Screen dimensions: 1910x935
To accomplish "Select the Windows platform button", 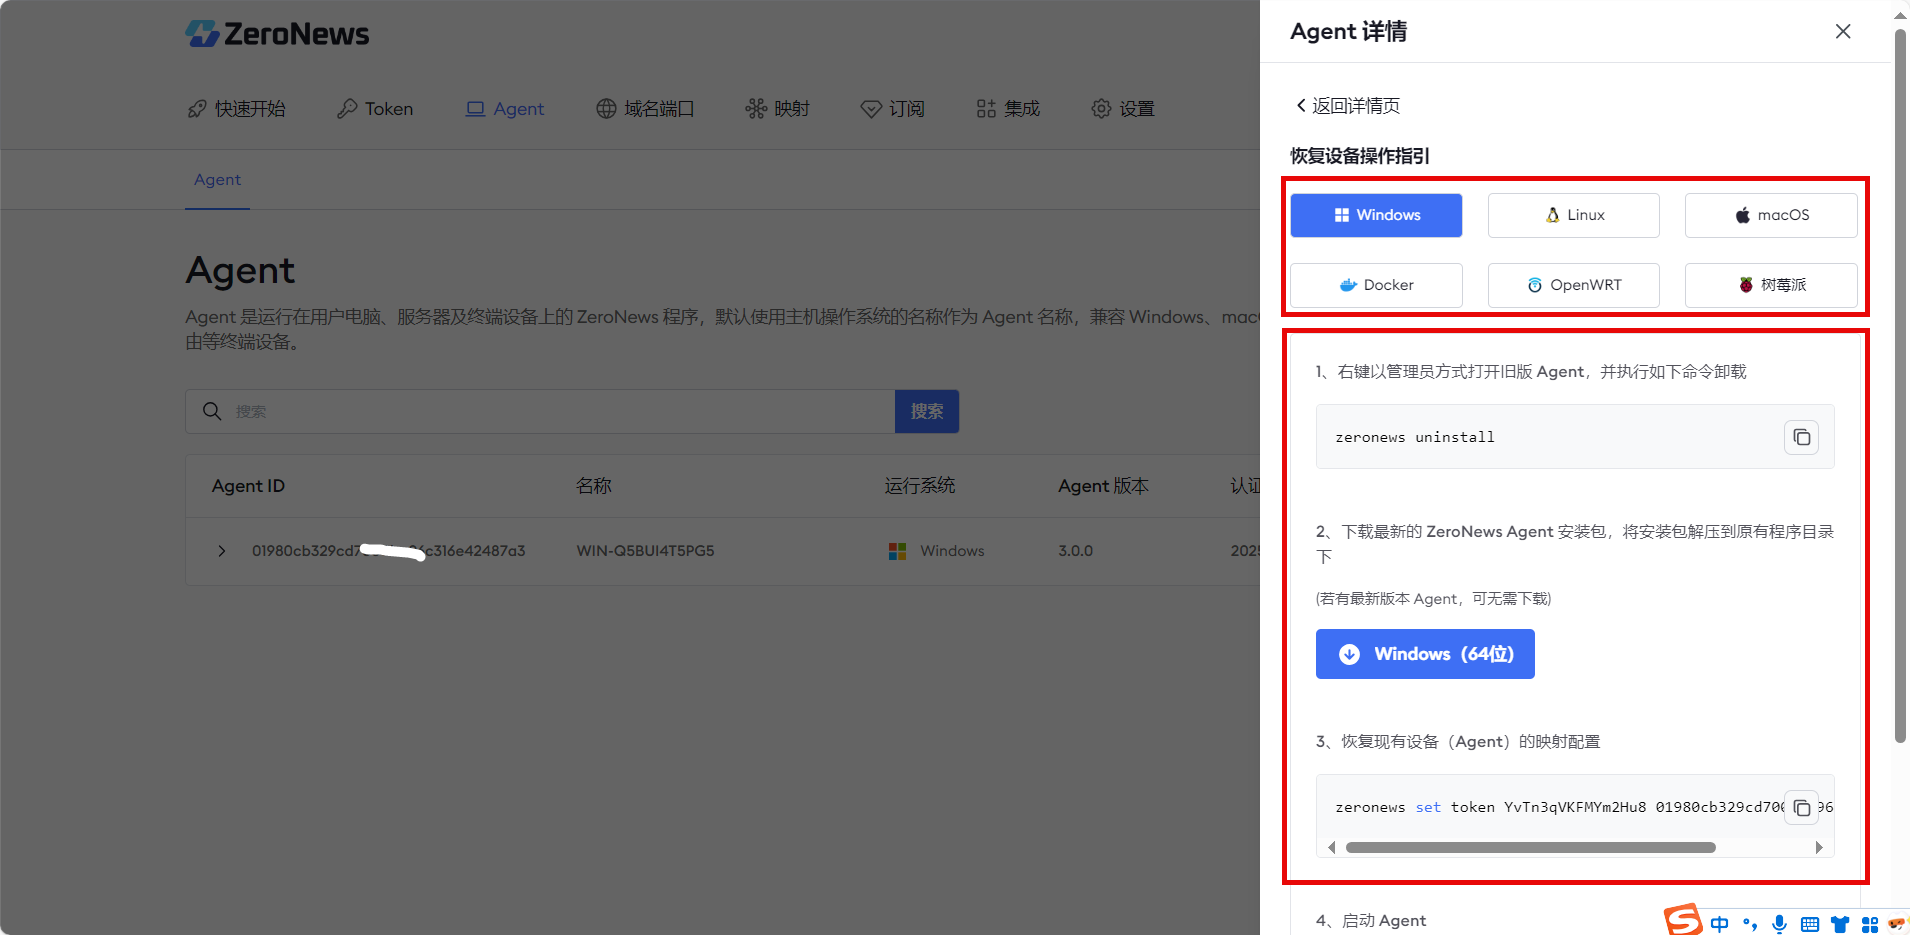I will tap(1376, 215).
